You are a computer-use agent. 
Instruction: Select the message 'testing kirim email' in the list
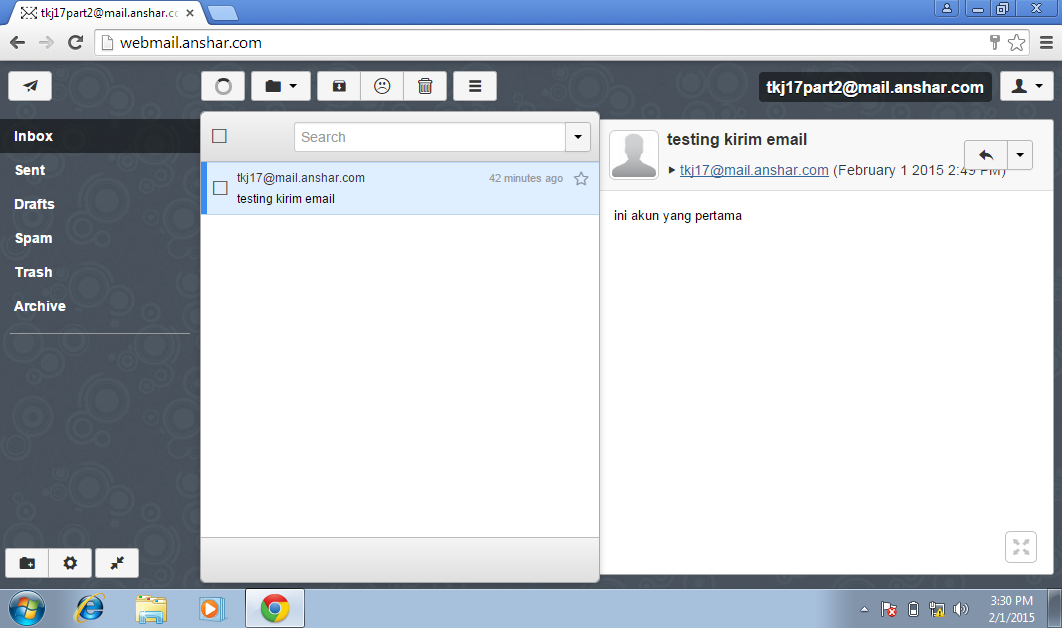tap(401, 188)
